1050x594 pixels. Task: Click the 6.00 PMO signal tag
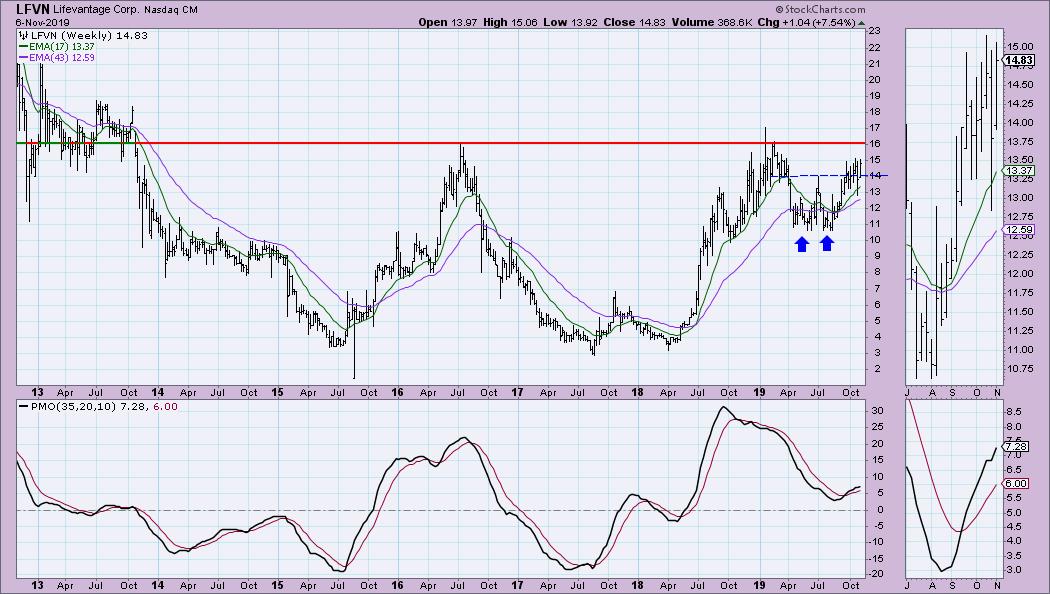1016,484
